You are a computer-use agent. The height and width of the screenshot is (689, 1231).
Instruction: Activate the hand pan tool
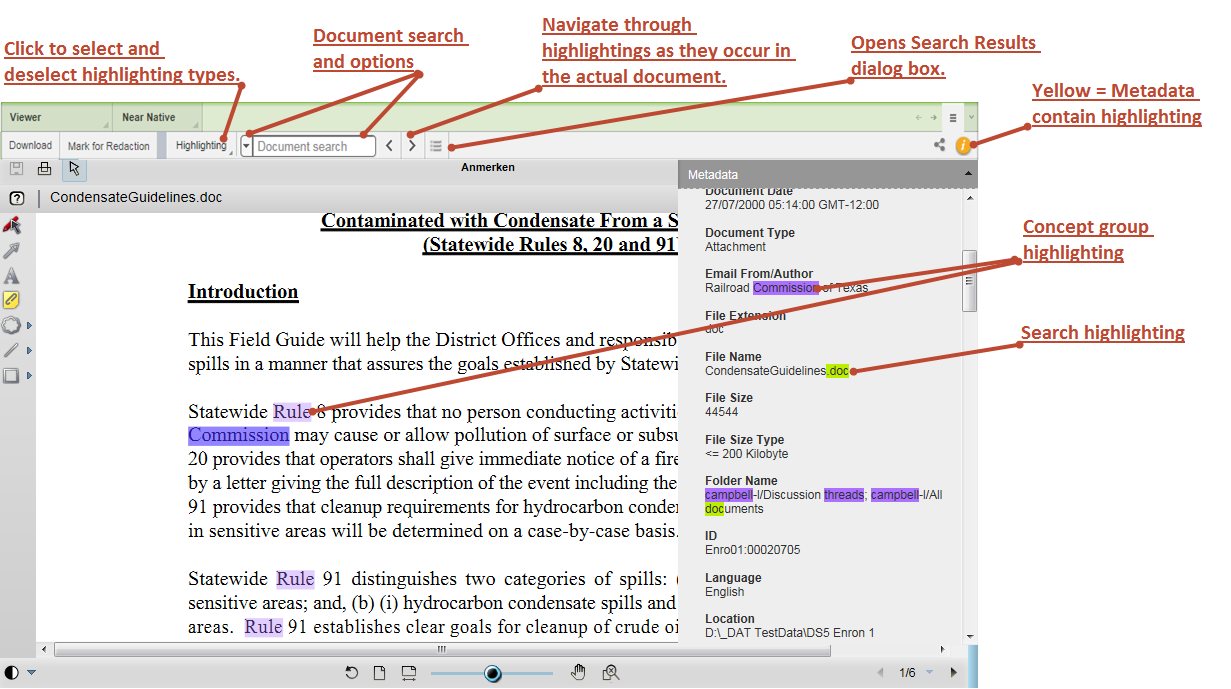pos(578,673)
